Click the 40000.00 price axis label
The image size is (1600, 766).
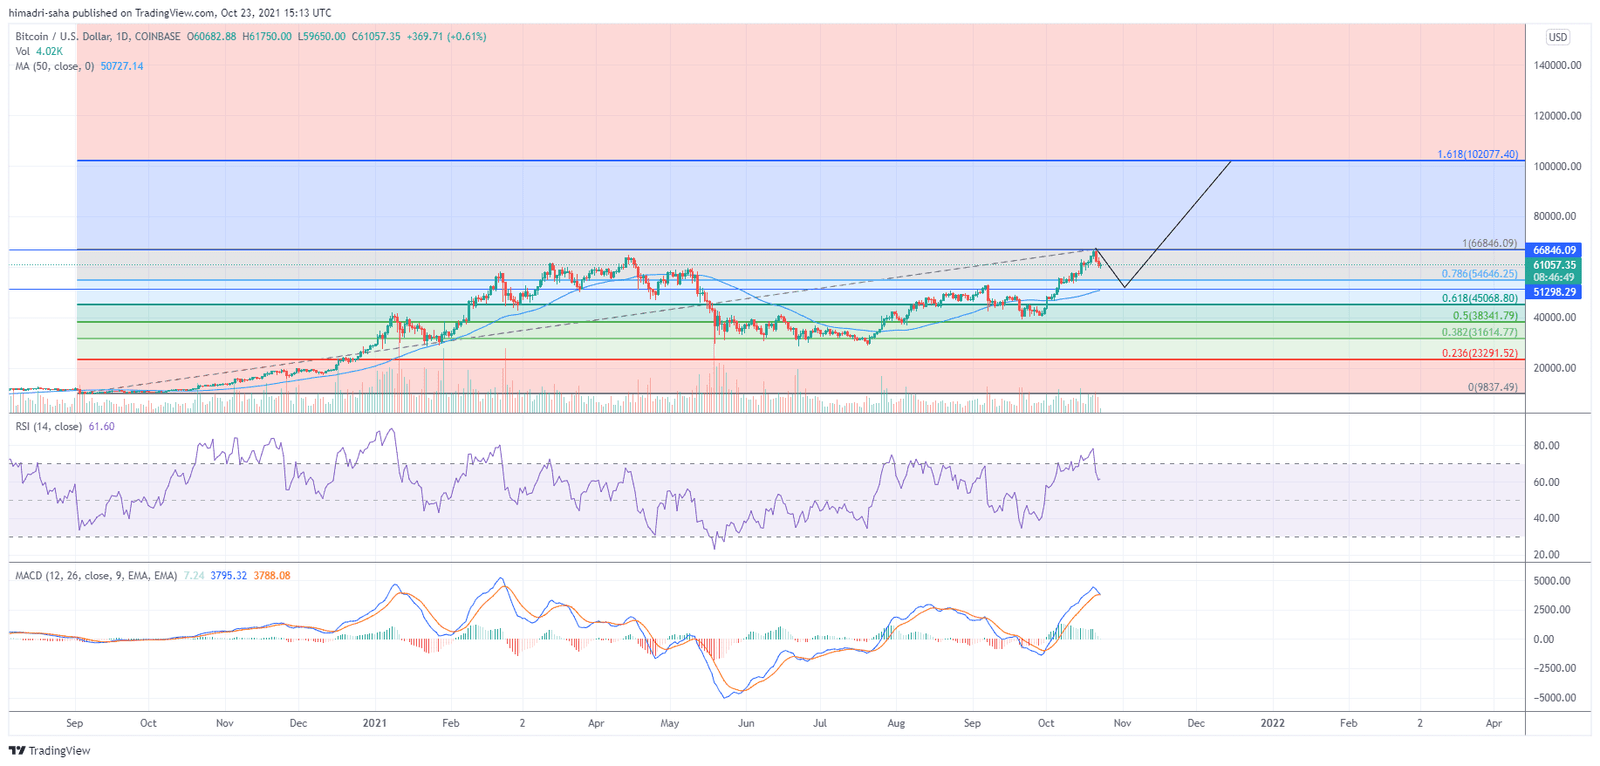click(1554, 317)
